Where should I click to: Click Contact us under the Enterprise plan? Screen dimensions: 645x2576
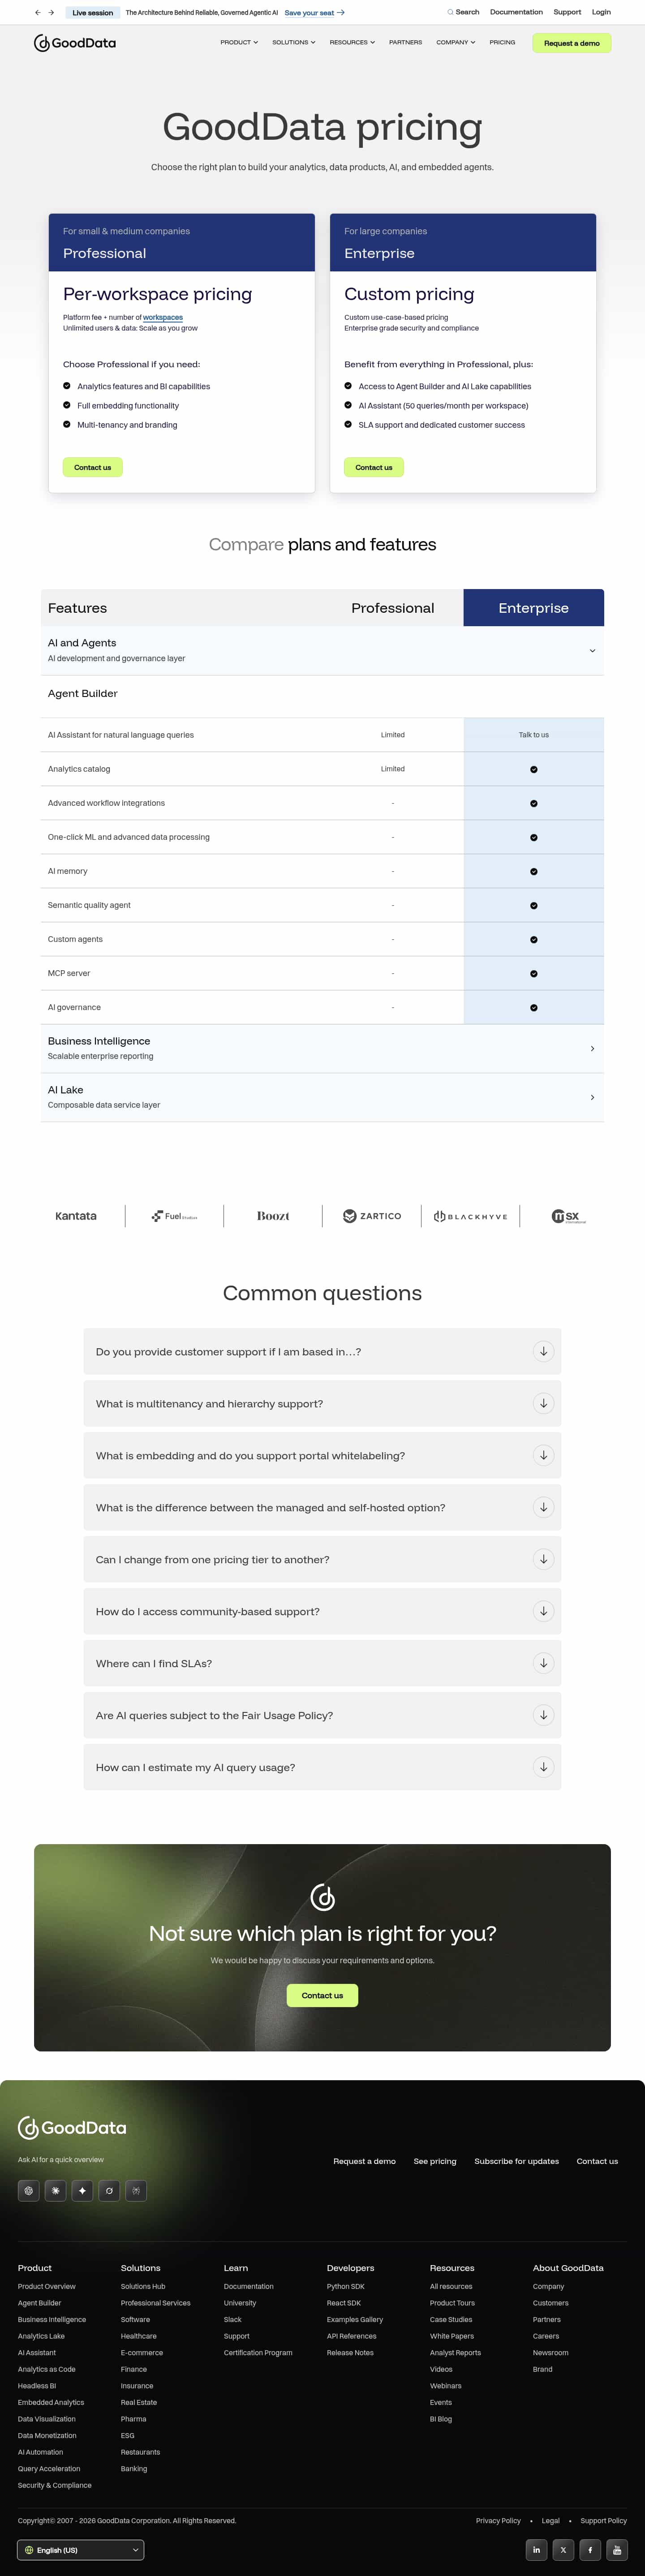tap(374, 468)
